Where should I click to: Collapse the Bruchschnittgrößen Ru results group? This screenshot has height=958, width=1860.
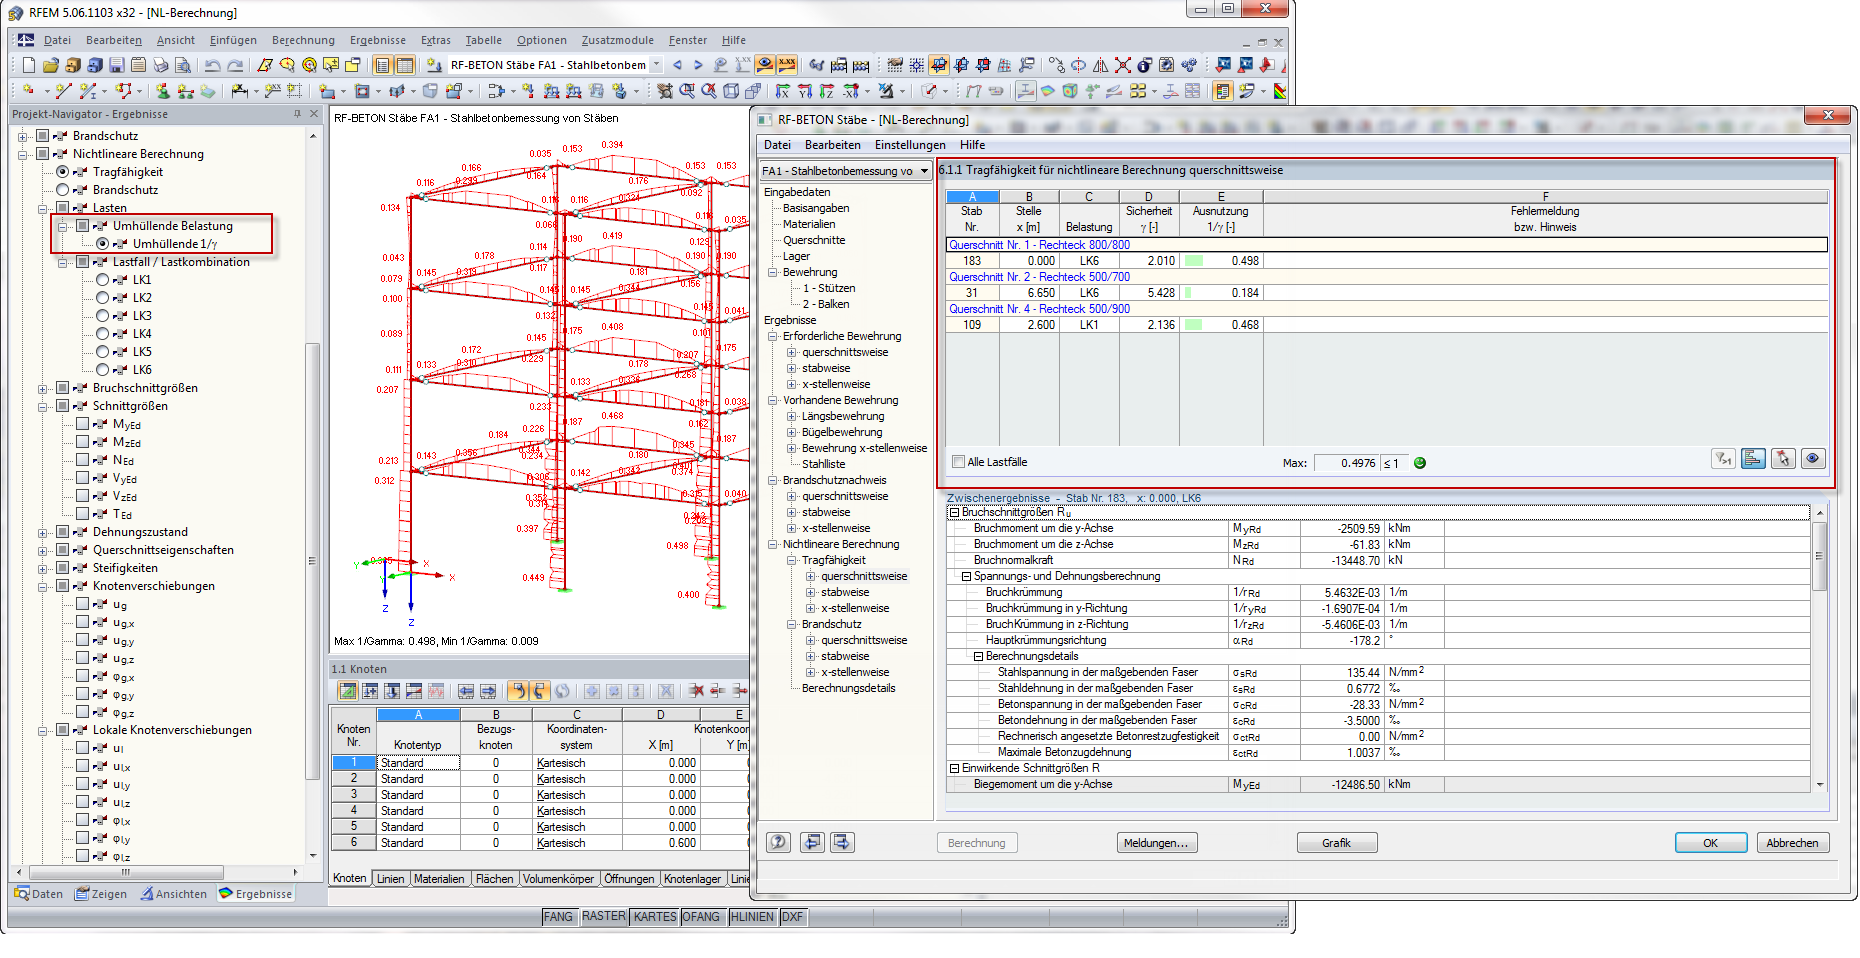pyautogui.click(x=954, y=512)
